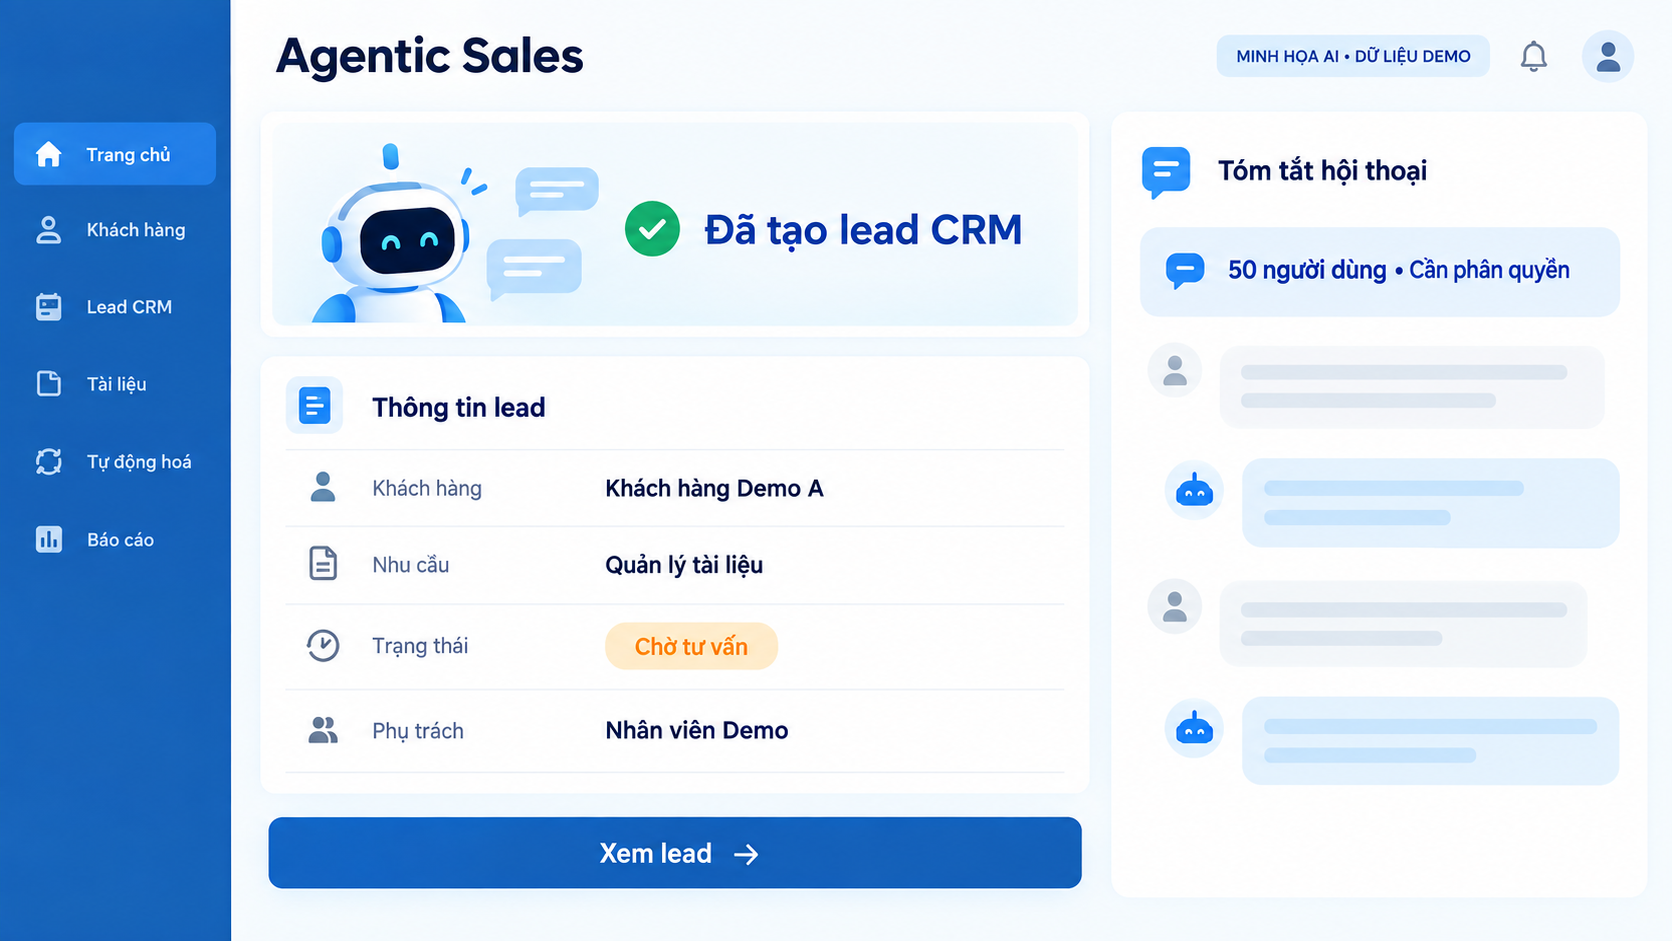
Task: Click the first bot avatar in conversation
Action: coord(1194,490)
